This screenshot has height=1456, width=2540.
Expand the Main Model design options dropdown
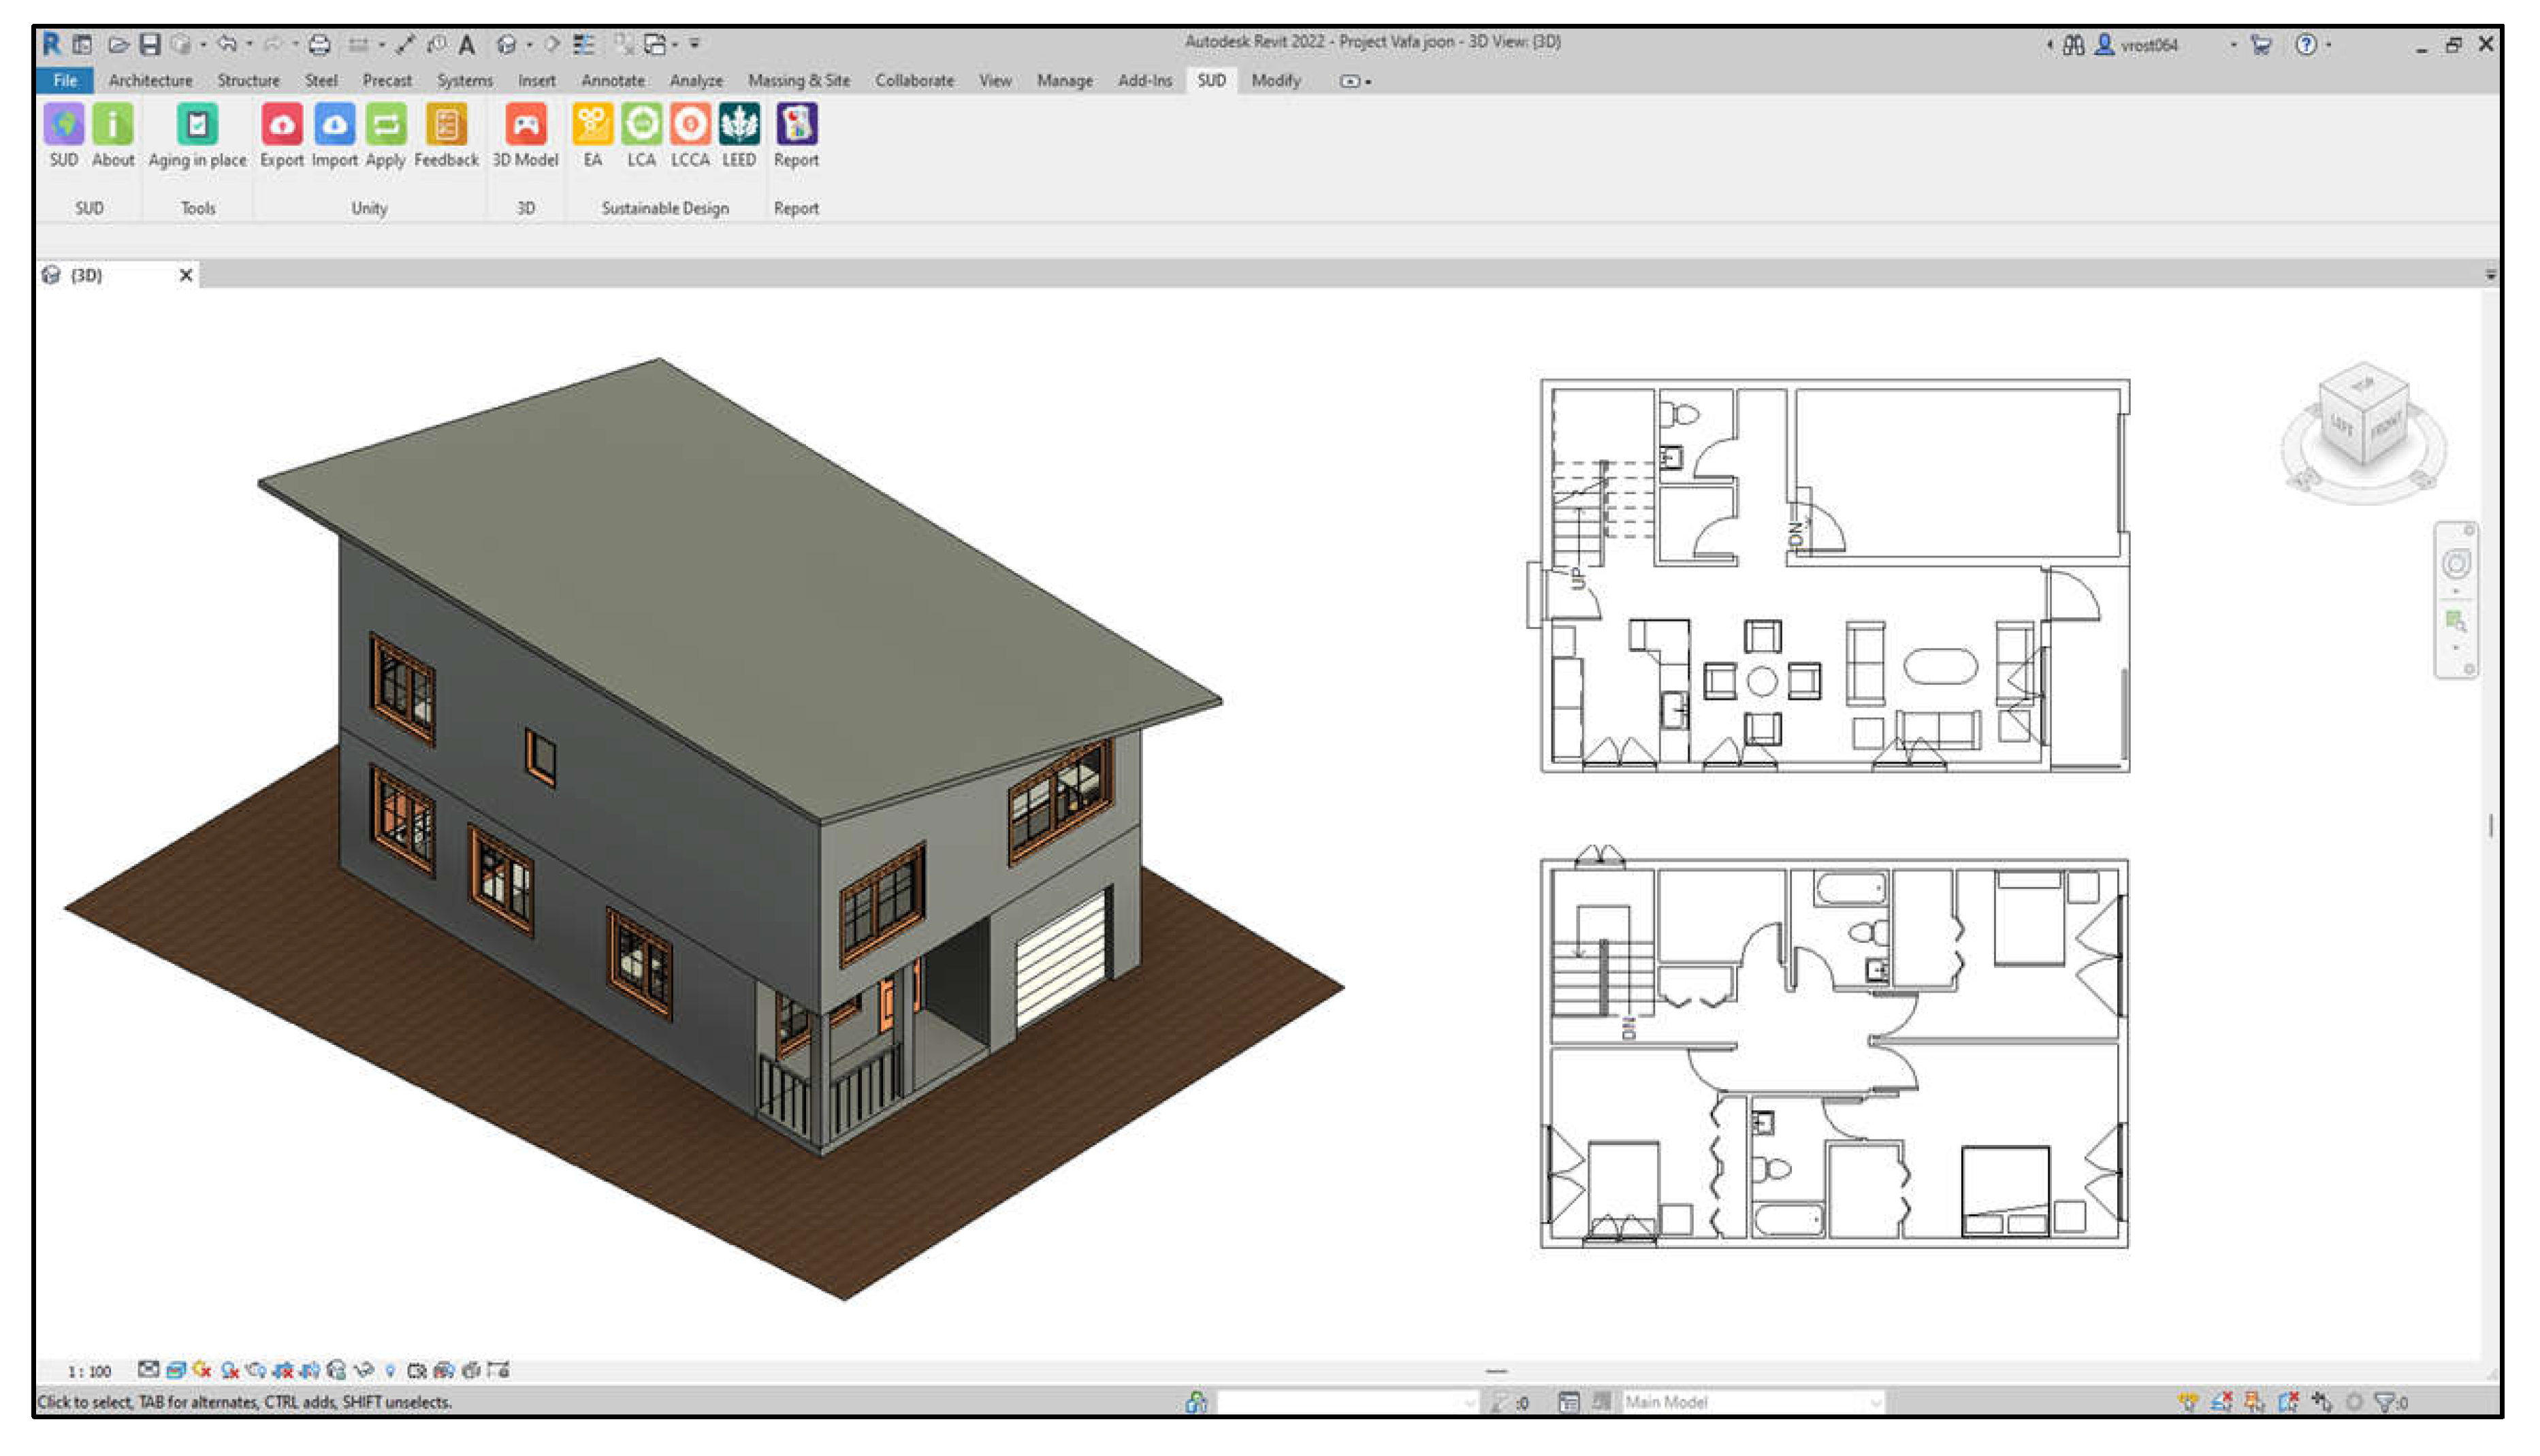[x=1875, y=1402]
